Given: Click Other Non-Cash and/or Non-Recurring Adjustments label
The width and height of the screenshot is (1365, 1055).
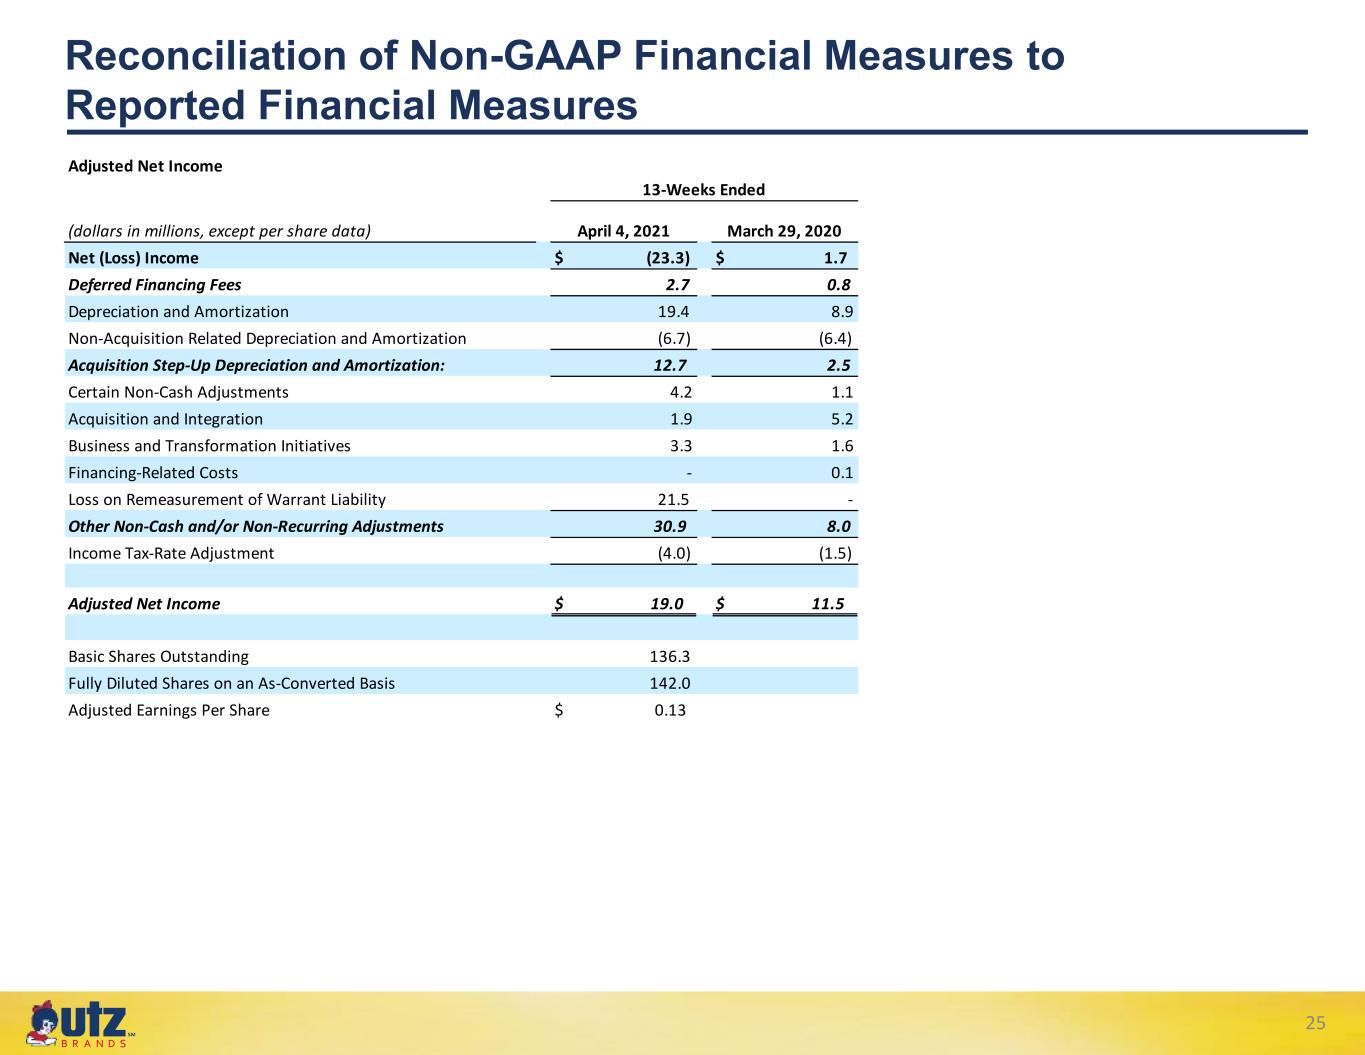Looking at the screenshot, I should (256, 526).
